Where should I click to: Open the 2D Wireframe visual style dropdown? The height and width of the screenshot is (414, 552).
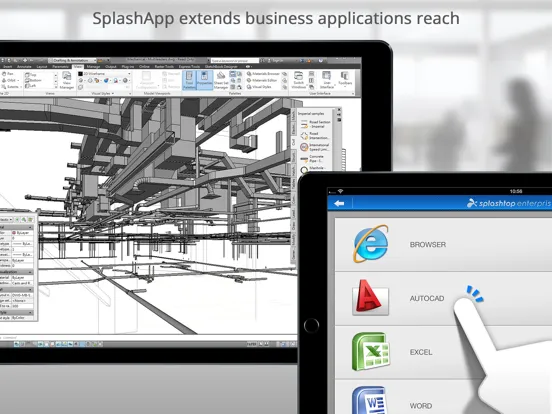pos(104,74)
